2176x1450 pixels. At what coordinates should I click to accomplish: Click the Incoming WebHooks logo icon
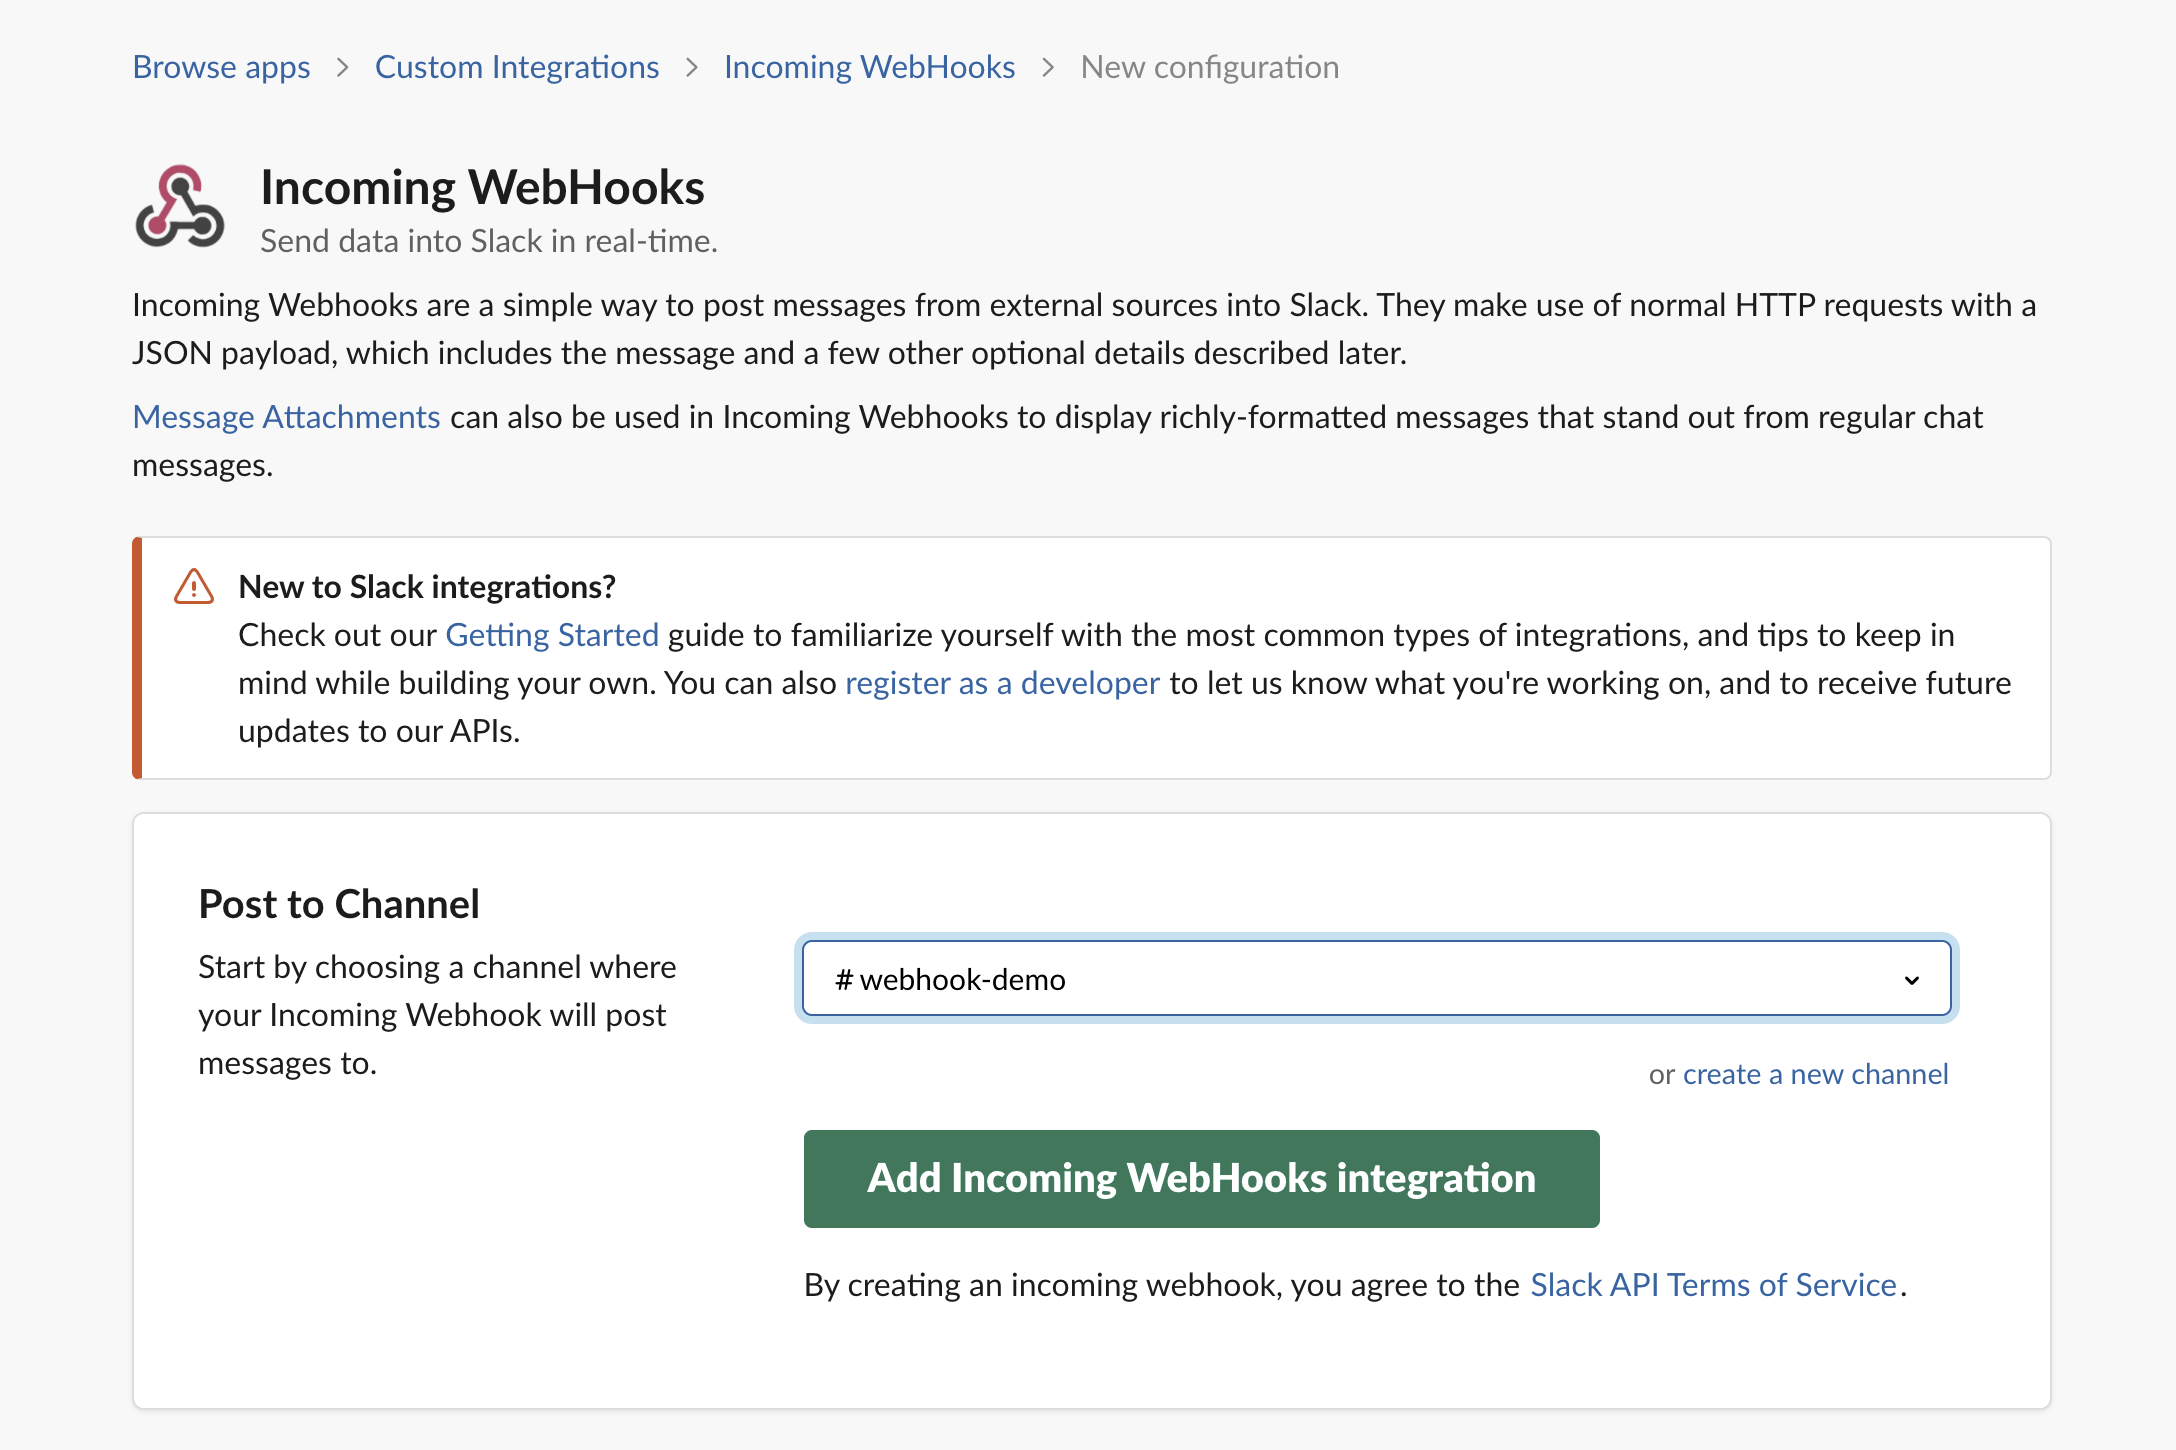click(x=180, y=207)
